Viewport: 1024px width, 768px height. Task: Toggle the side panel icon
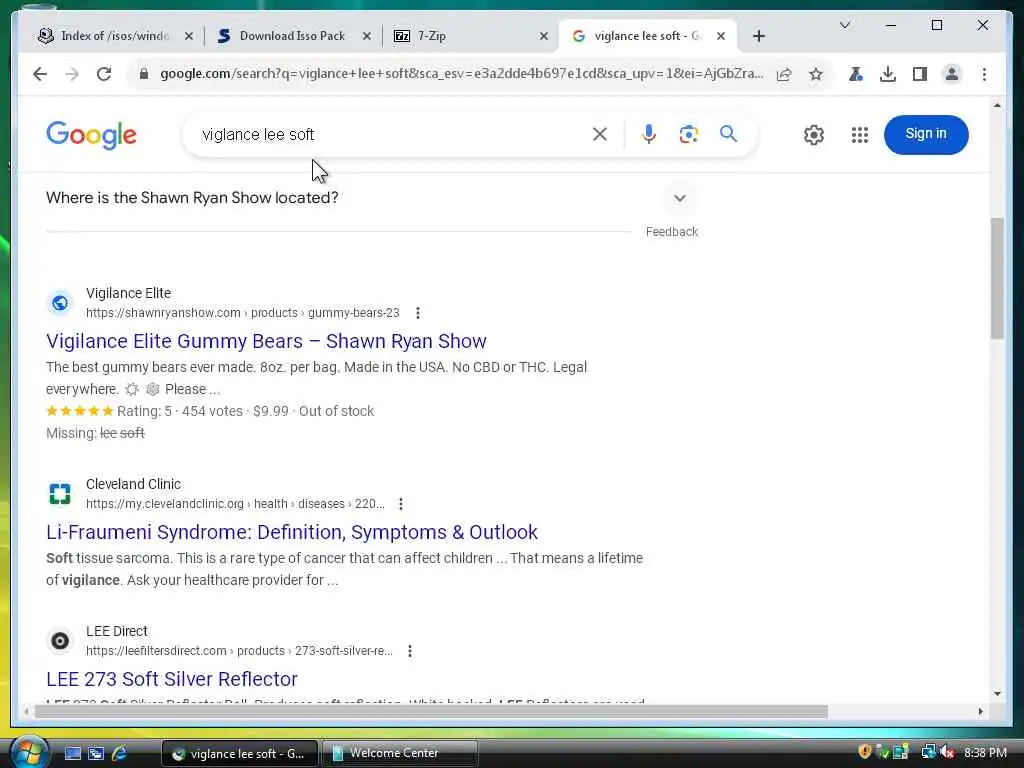920,74
